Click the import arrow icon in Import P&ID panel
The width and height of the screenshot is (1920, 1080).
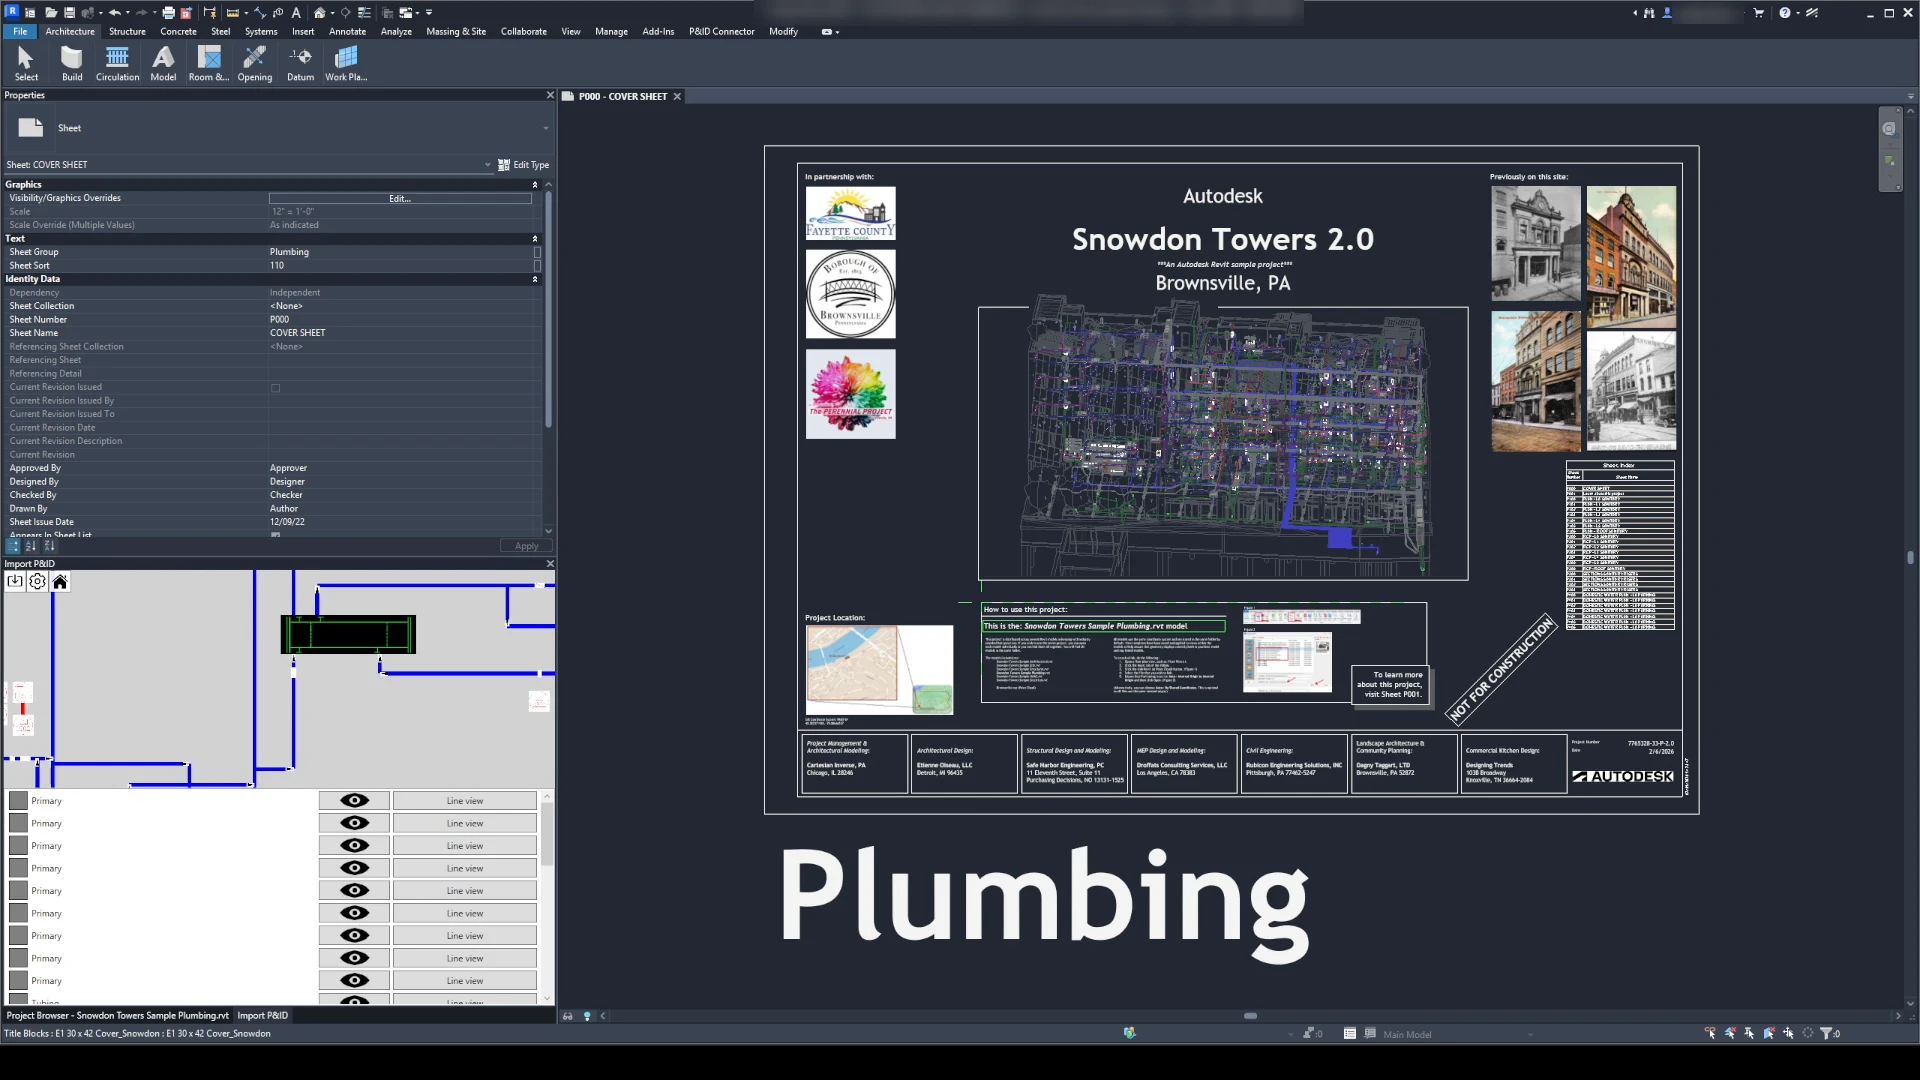coord(15,581)
